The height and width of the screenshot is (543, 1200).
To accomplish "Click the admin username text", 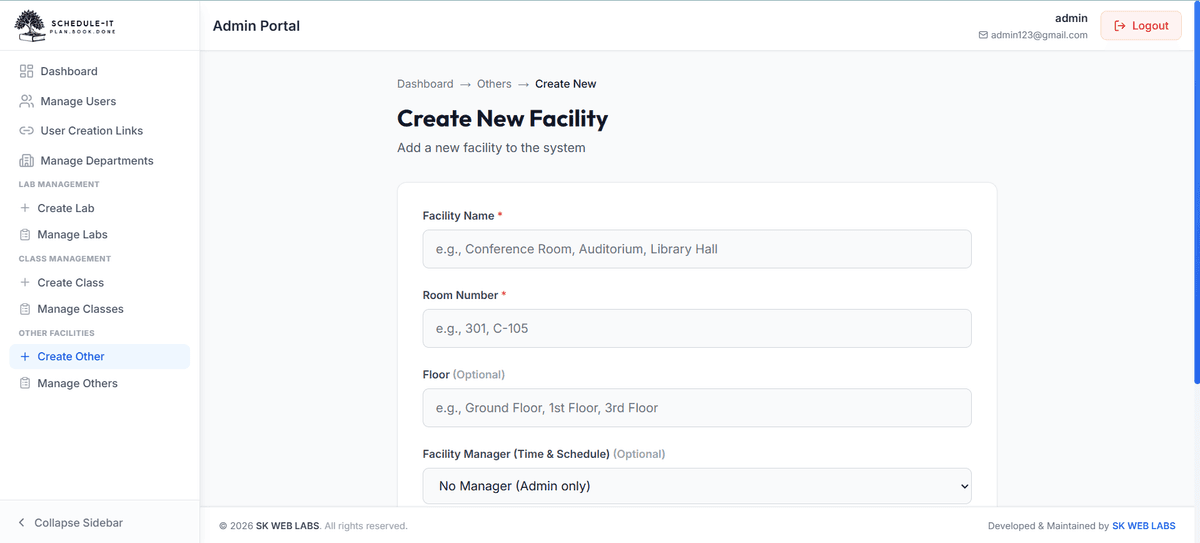I will pyautogui.click(x=1071, y=18).
